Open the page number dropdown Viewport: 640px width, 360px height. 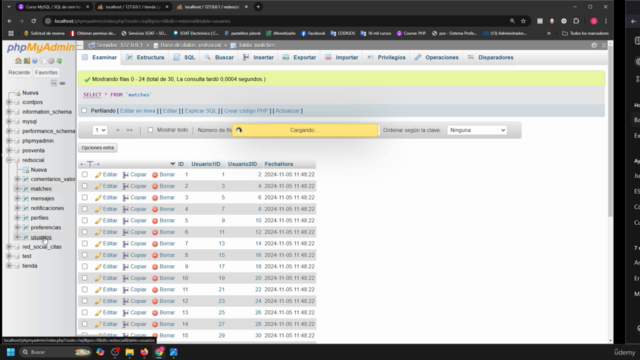pyautogui.click(x=100, y=130)
